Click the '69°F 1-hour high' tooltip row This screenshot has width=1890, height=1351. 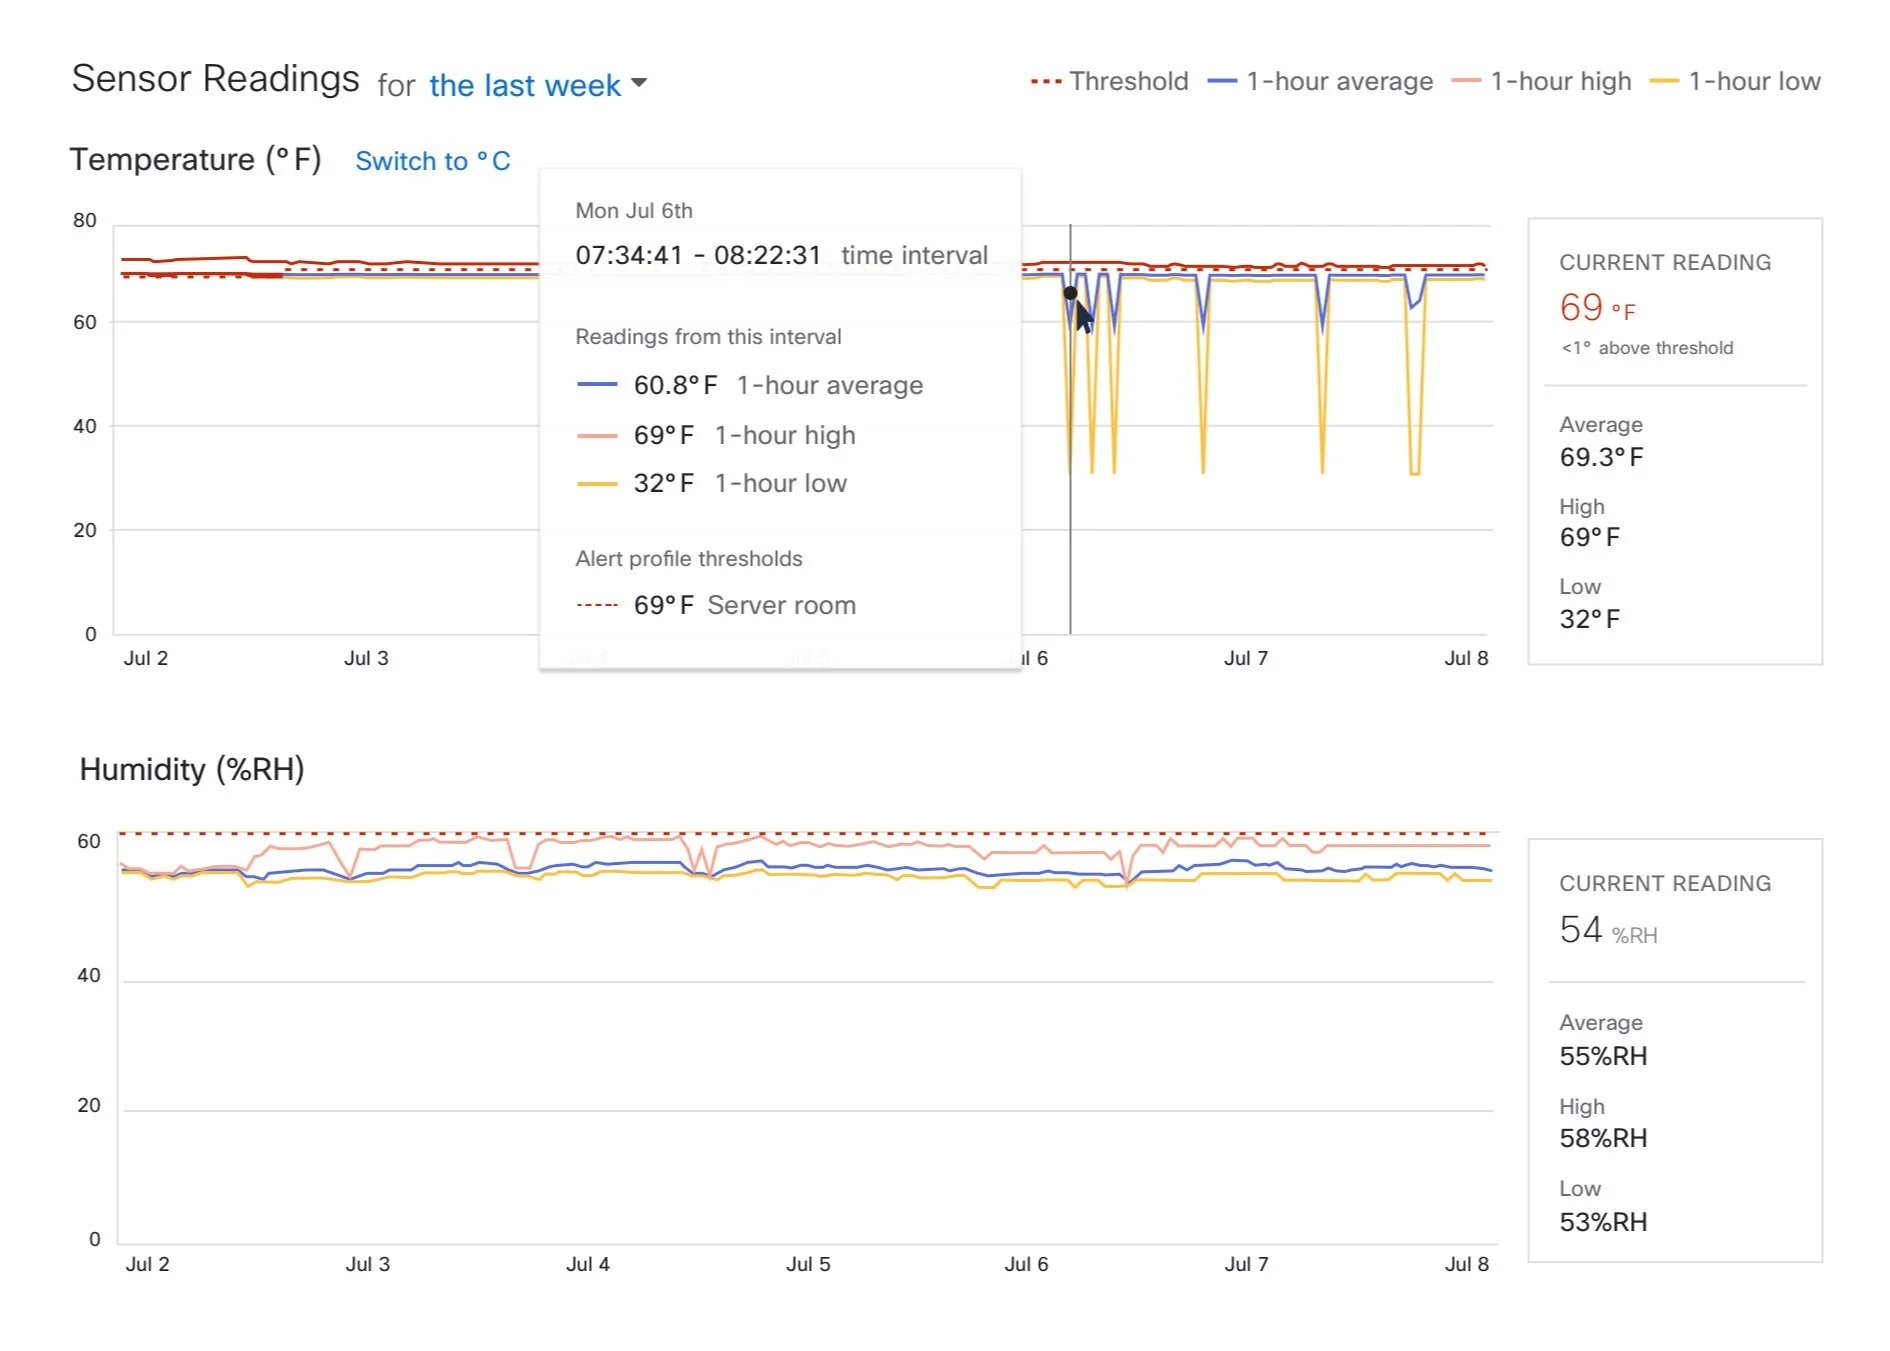point(716,435)
